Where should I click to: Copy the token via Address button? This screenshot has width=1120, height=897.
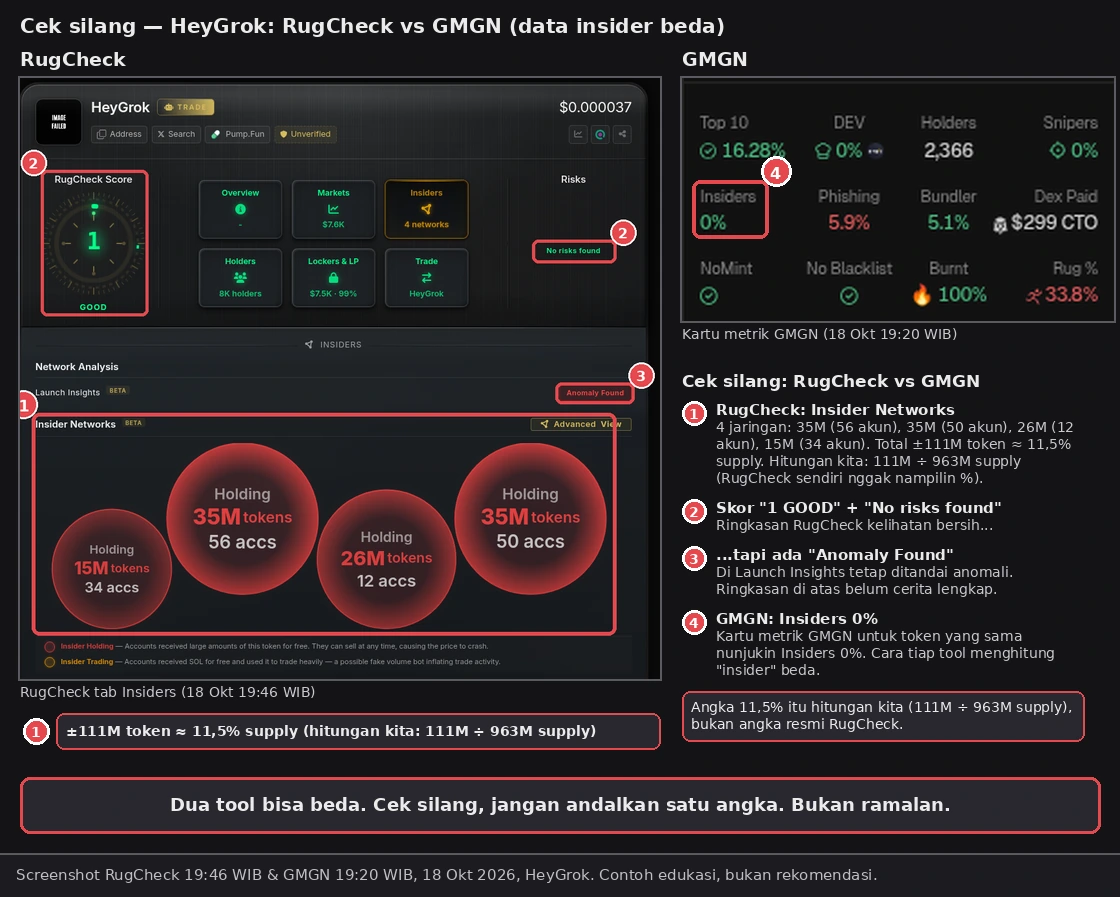[119, 134]
